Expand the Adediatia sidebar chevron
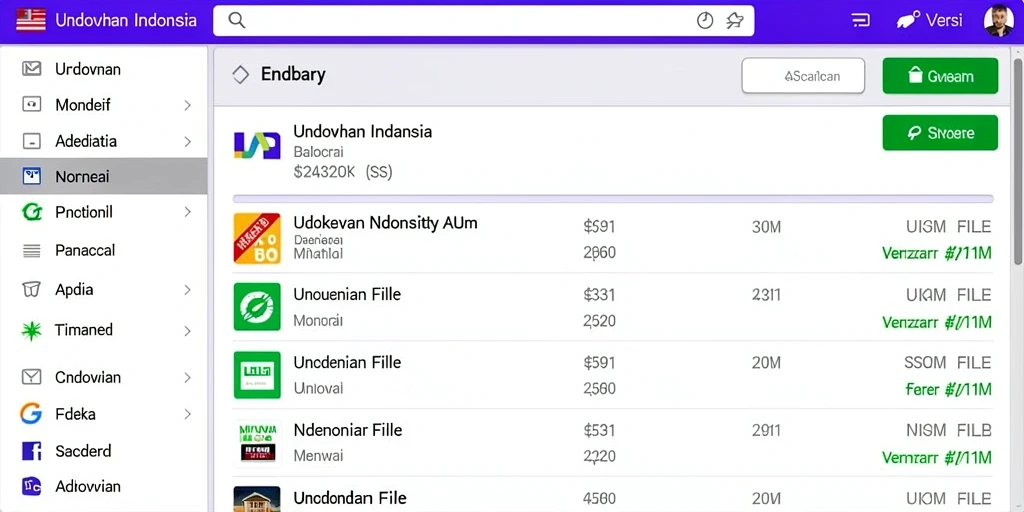 tap(187, 142)
